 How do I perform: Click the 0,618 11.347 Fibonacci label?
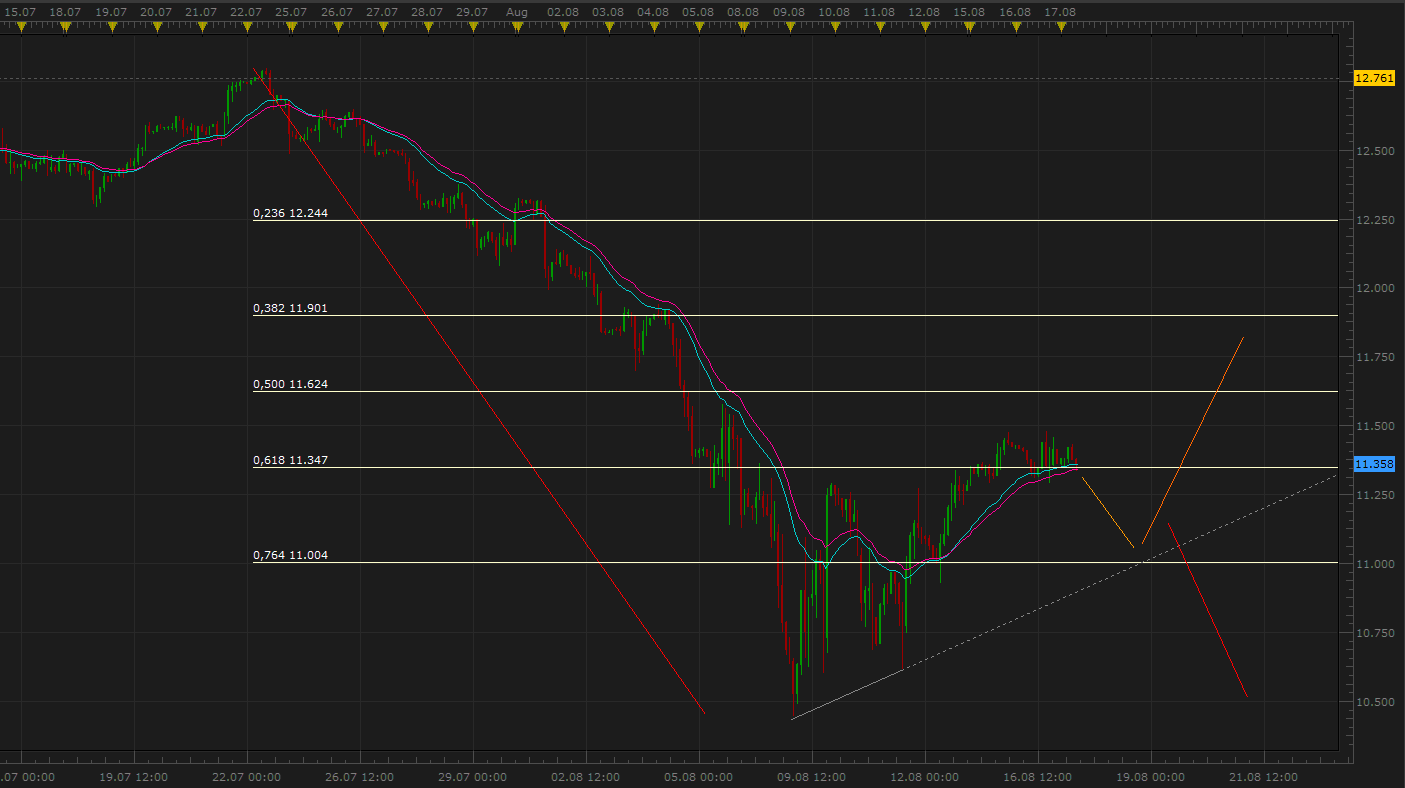coord(290,461)
